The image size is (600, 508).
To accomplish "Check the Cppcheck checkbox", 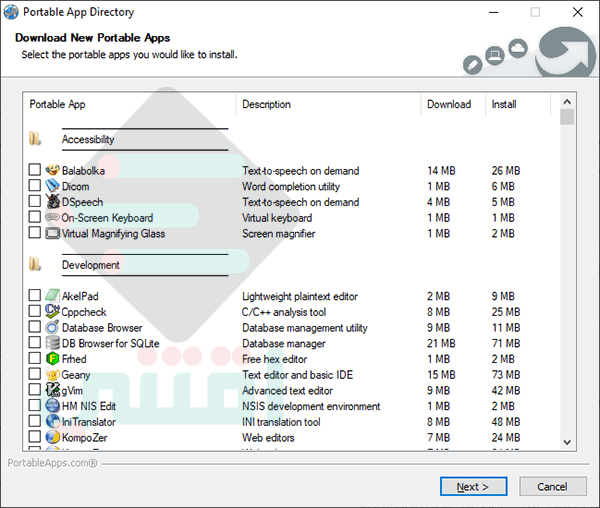I will 35,310.
